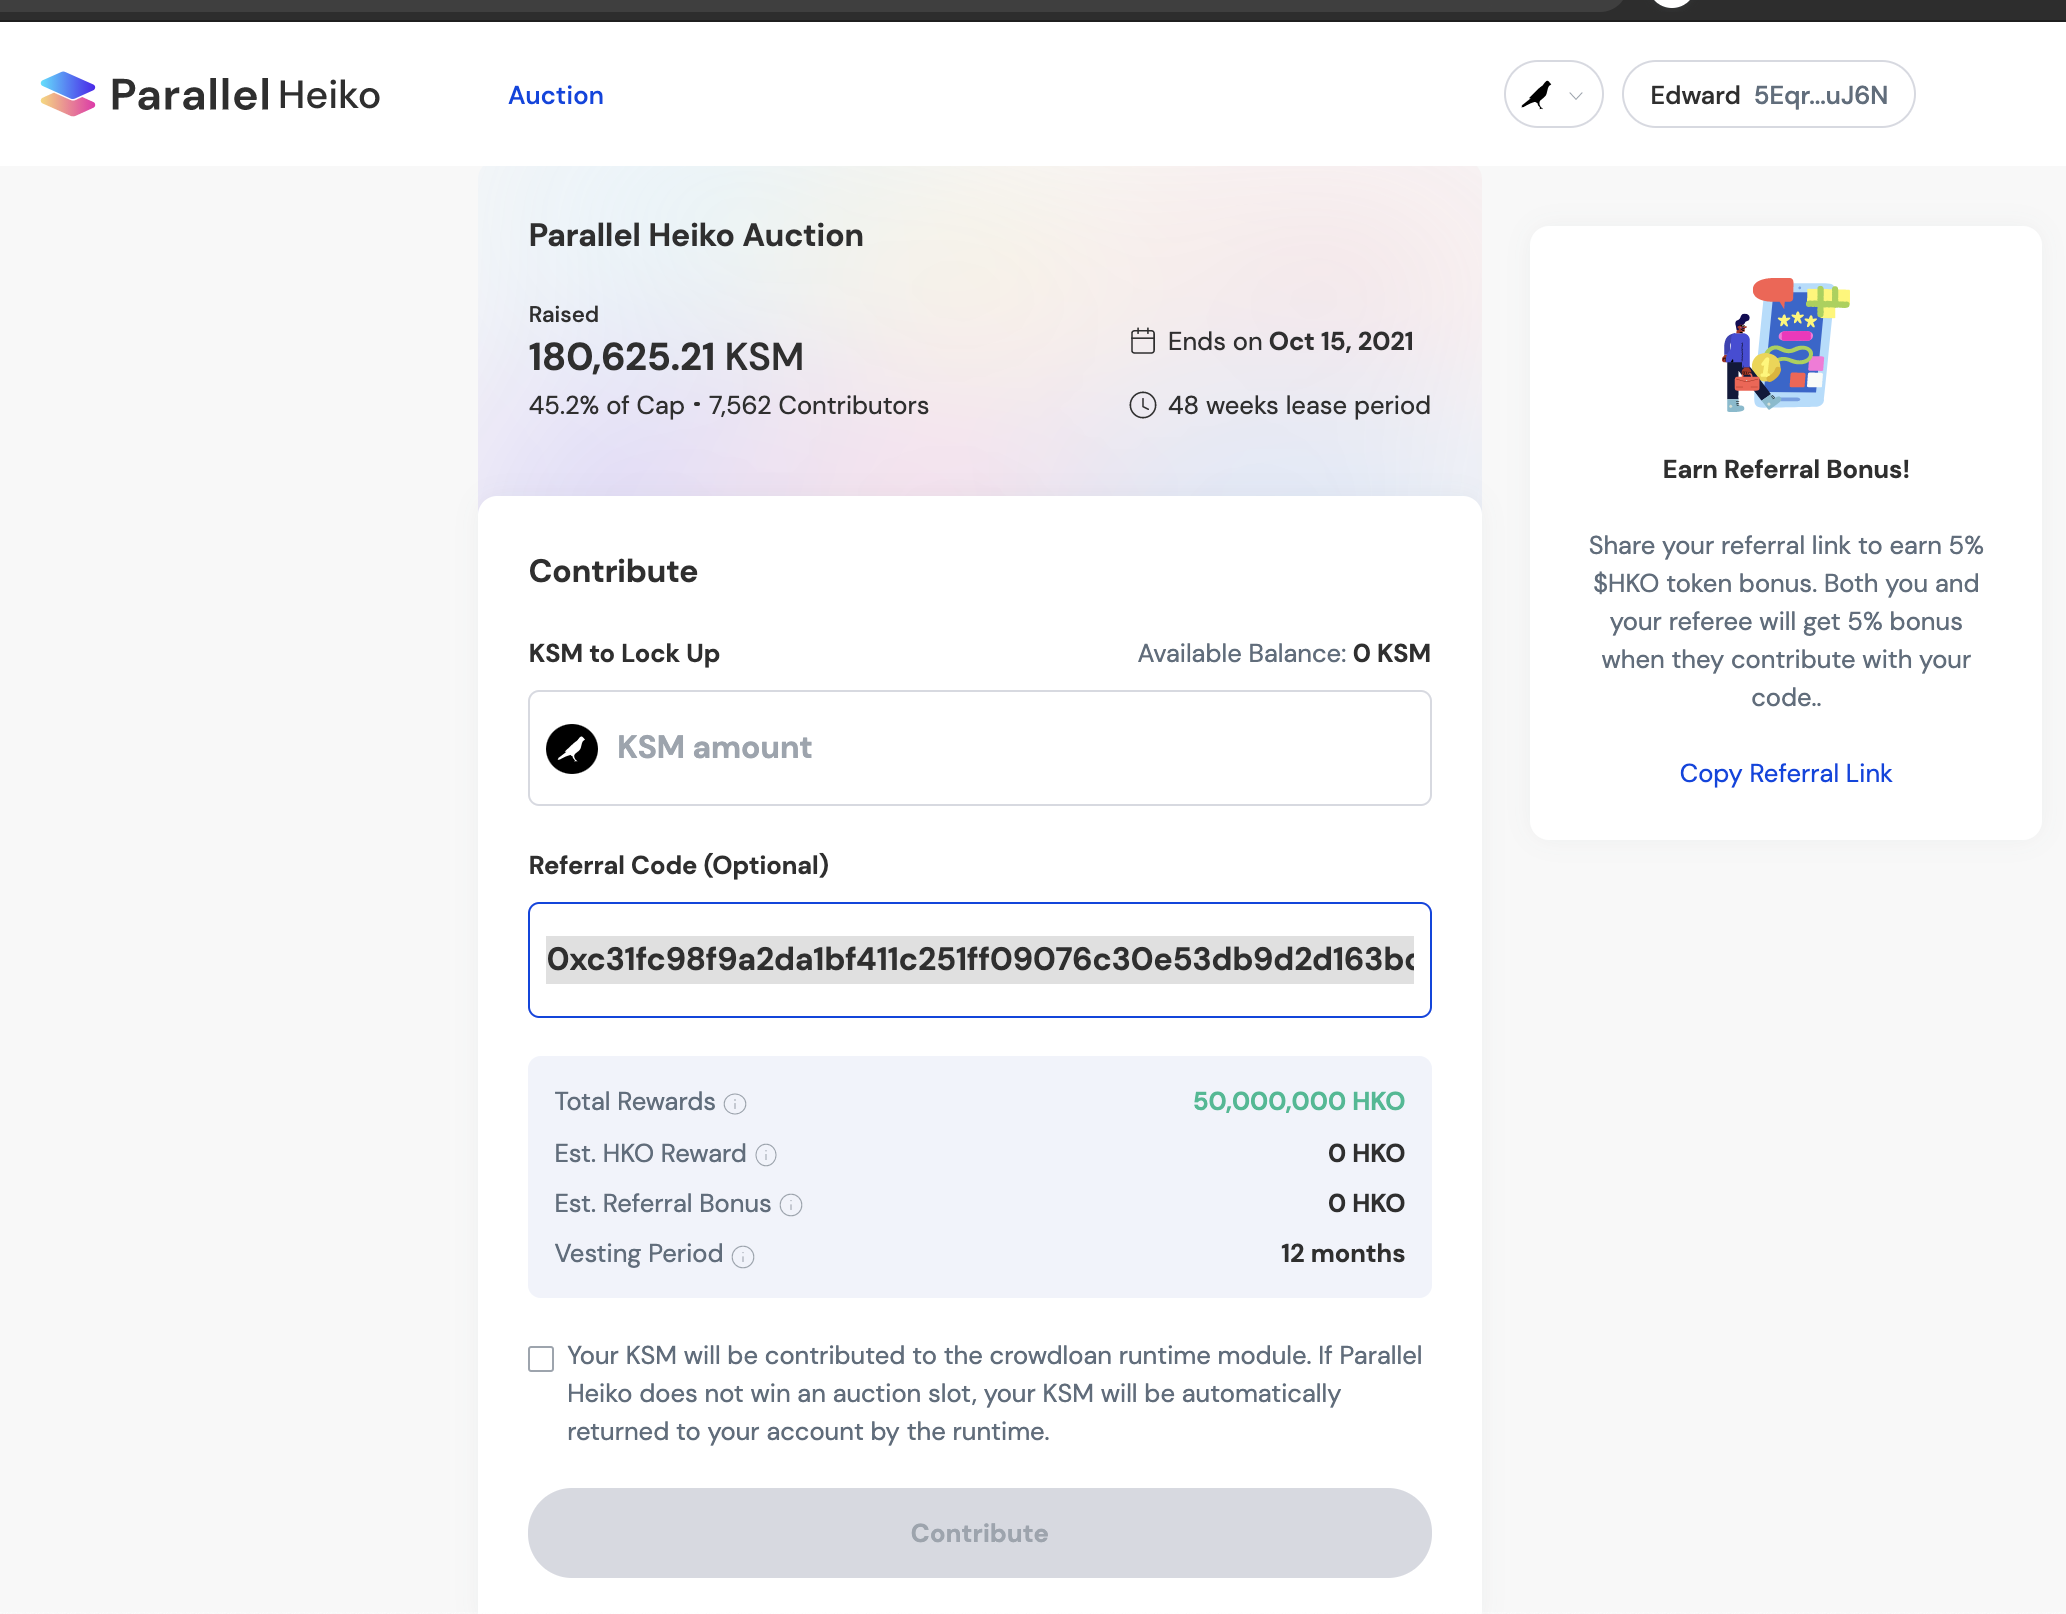The image size is (2066, 1614).
Task: Click the chevron beside the Kusama bird
Action: coord(1576,96)
